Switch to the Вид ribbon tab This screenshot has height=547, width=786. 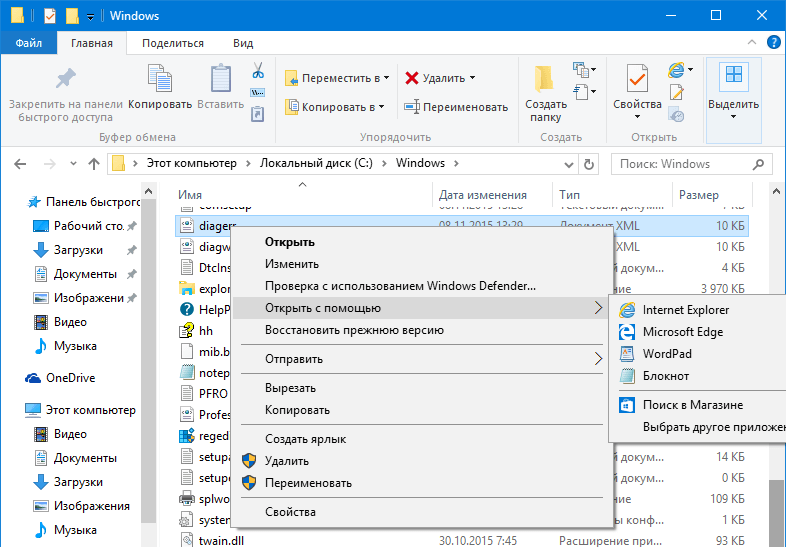pos(243,43)
